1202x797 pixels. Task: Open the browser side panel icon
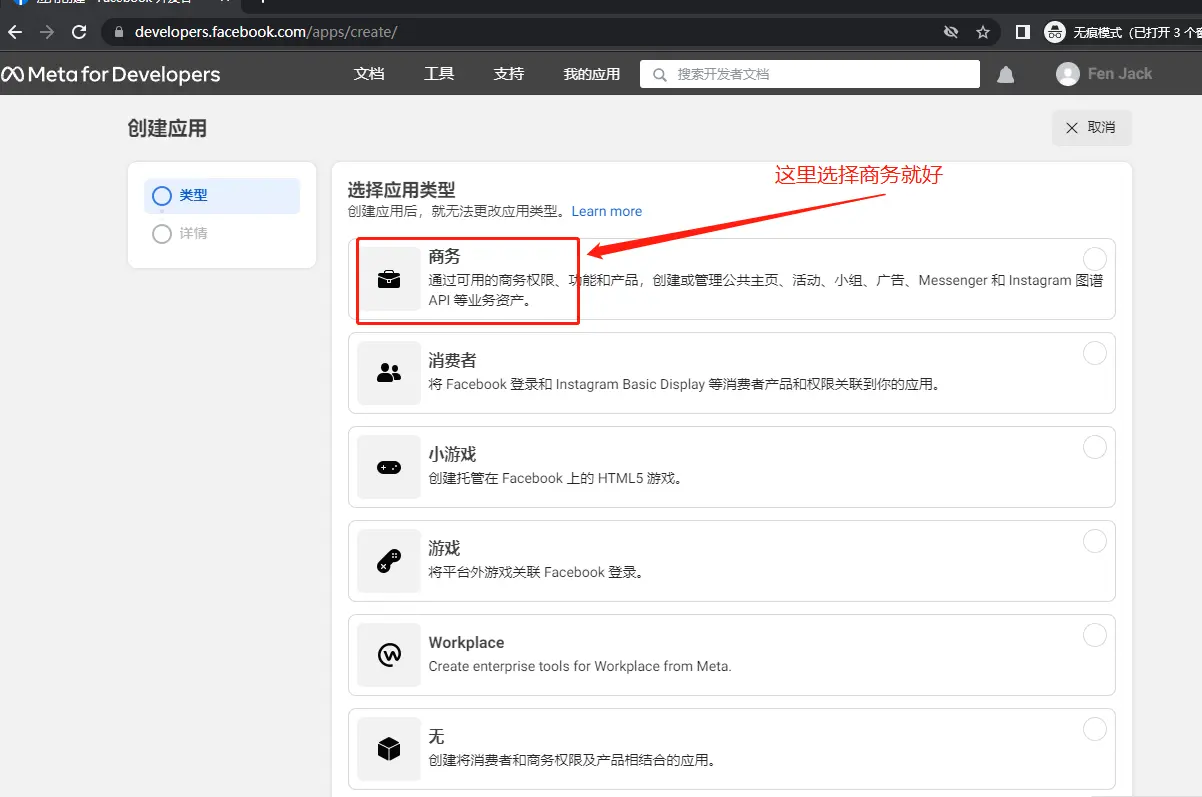tap(1022, 32)
